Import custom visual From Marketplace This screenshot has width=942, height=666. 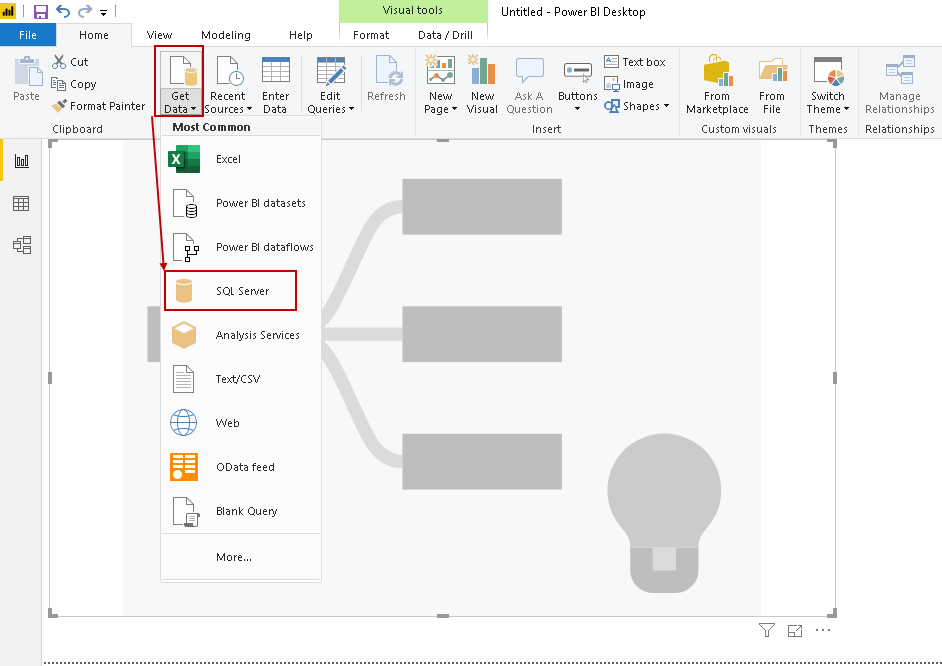[717, 83]
